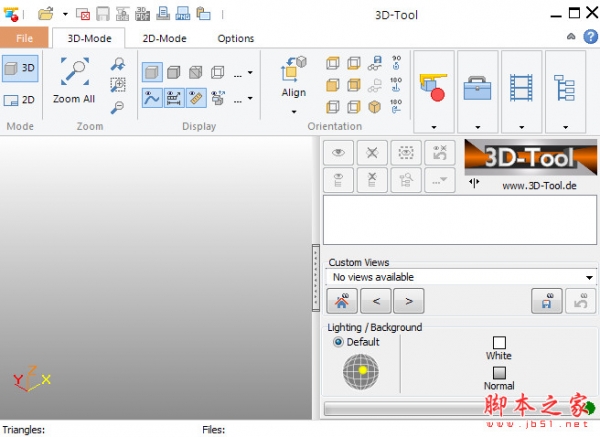Pick the White background swatch

coord(499,342)
